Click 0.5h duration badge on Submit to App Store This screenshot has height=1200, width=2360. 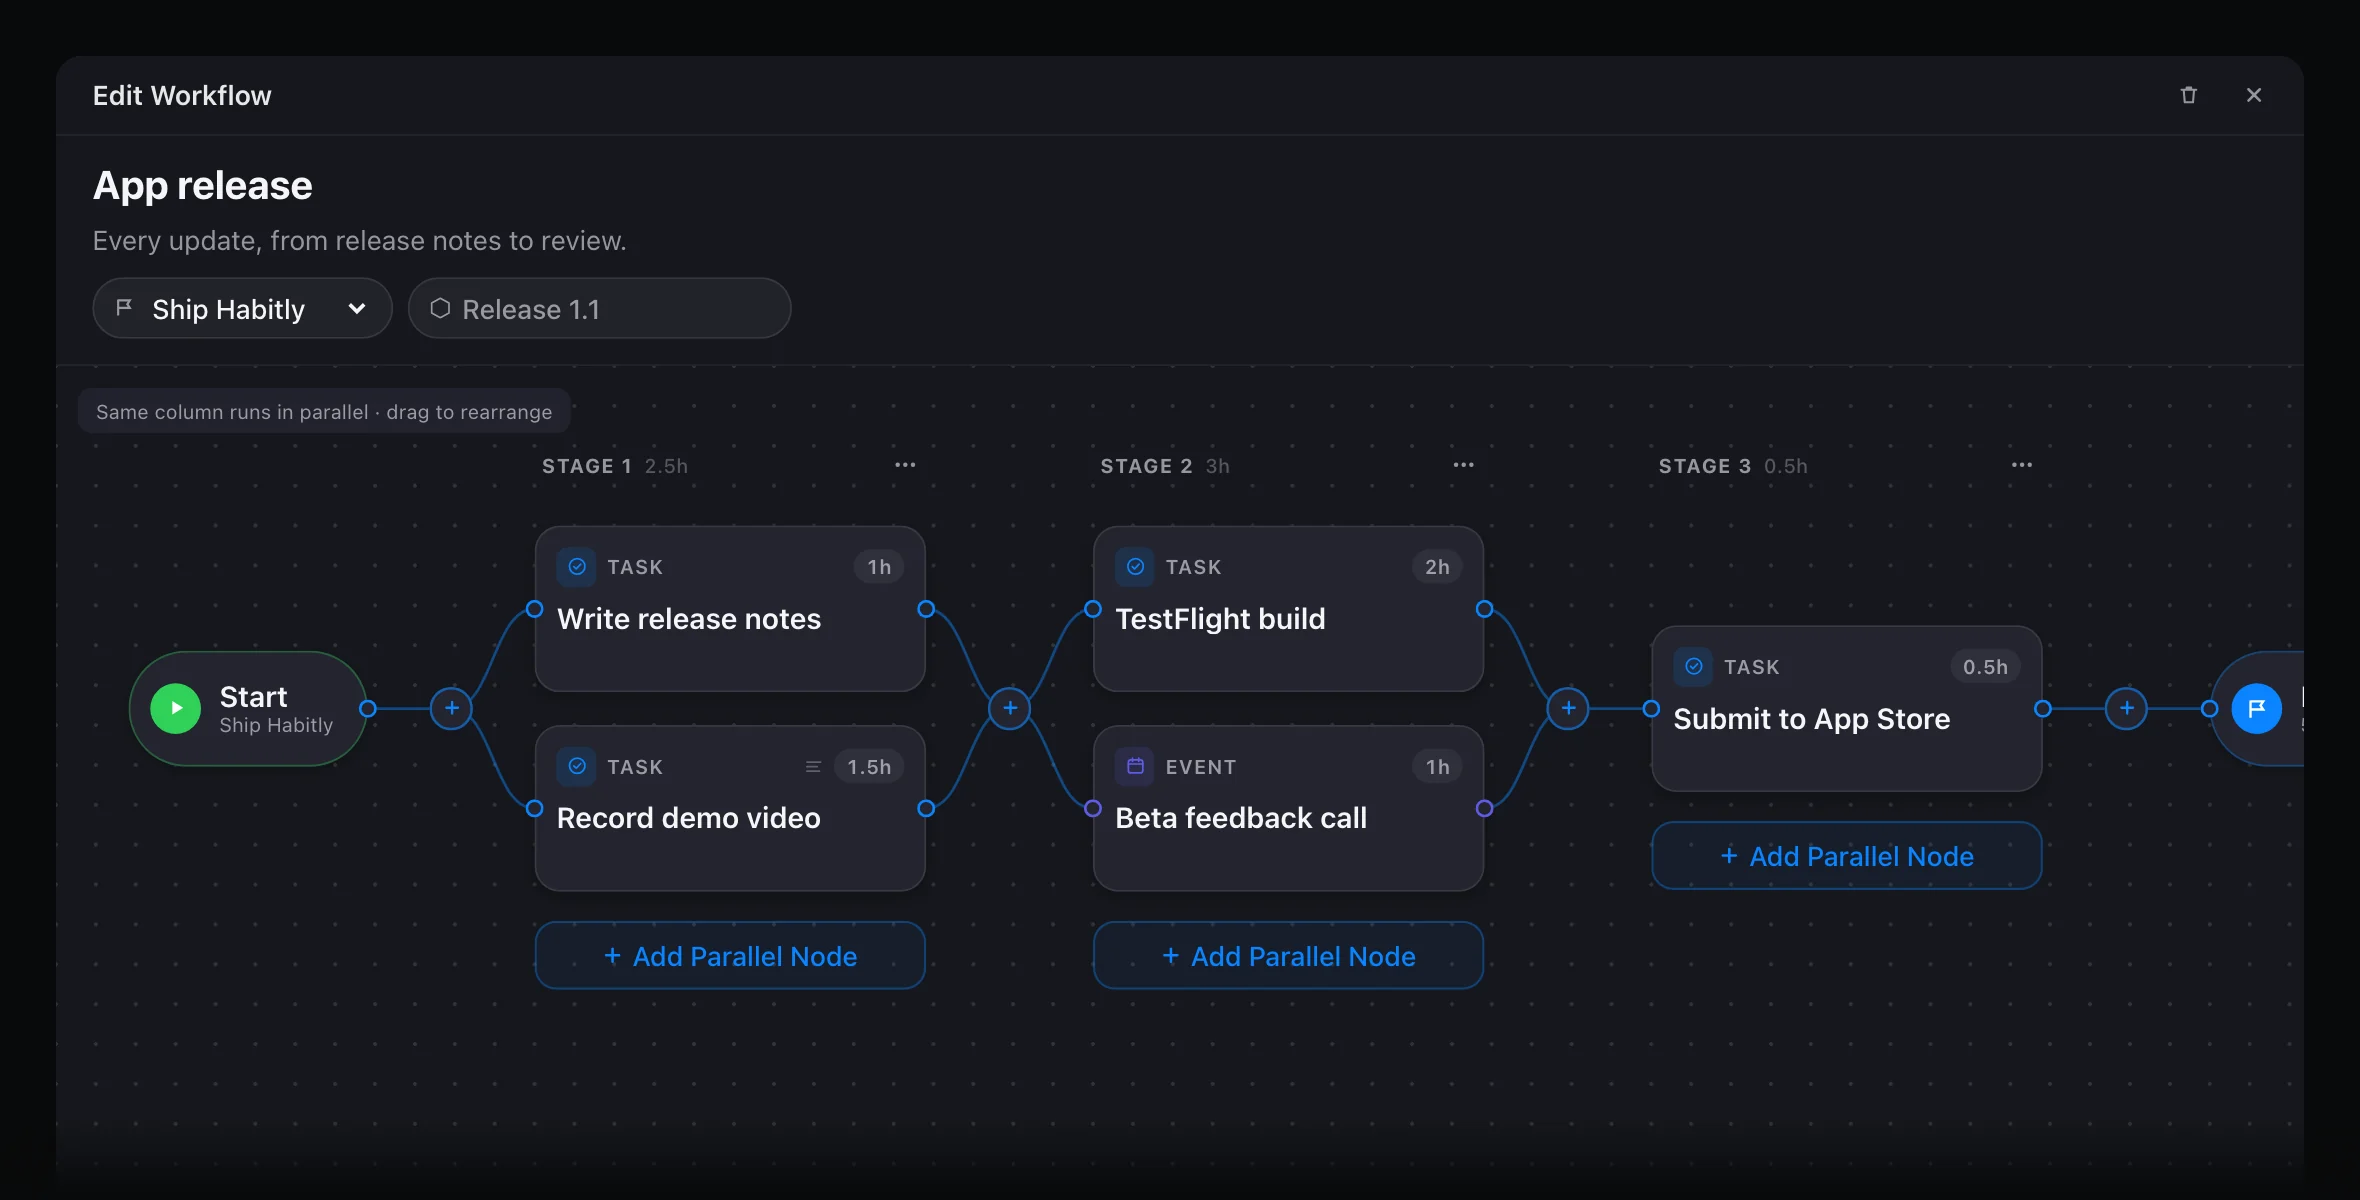[x=1985, y=667]
